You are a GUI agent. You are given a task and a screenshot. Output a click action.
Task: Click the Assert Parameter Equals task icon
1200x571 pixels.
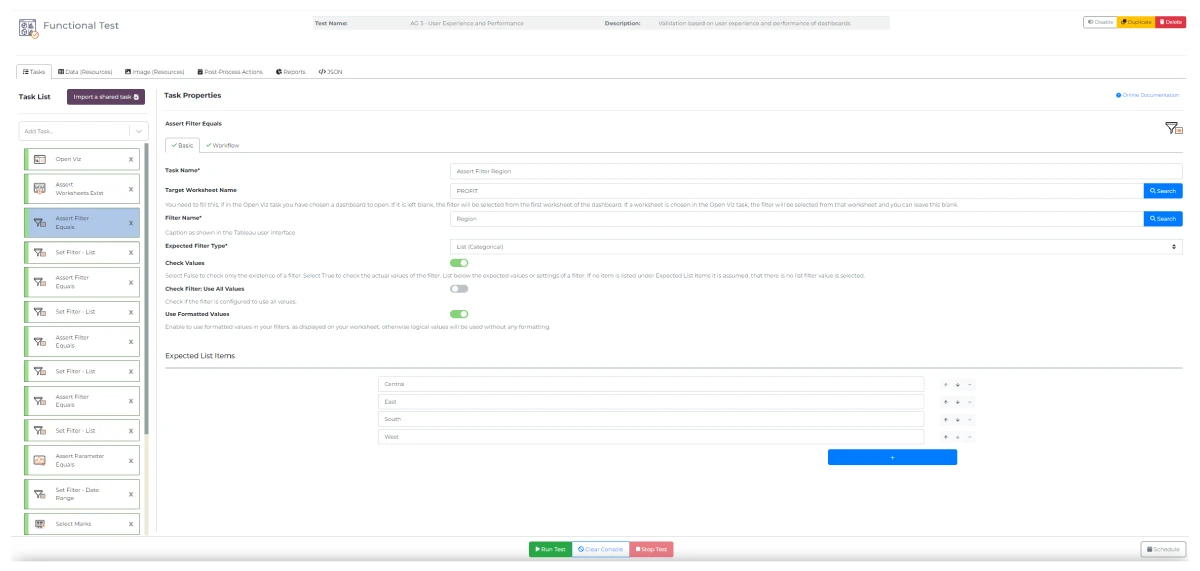tap(40, 460)
